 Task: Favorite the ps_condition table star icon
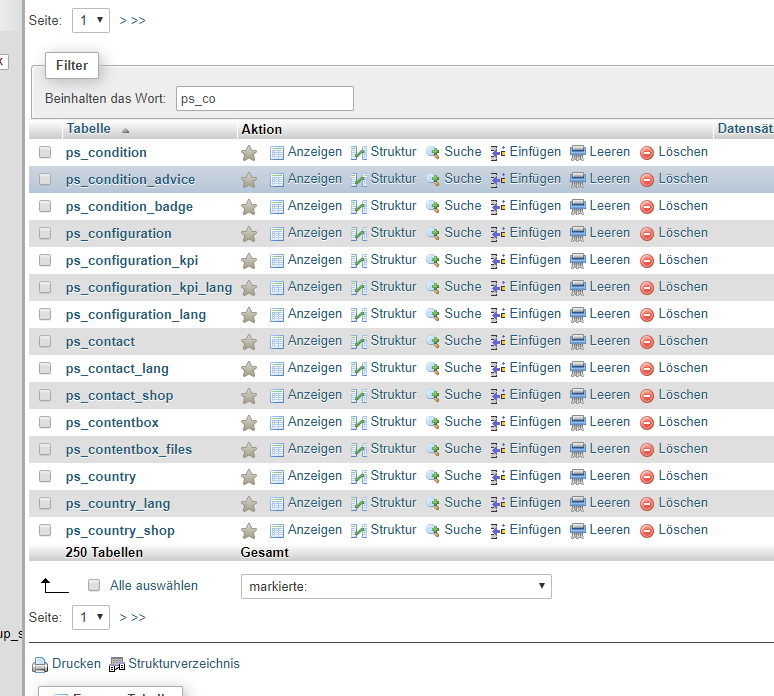[249, 153]
